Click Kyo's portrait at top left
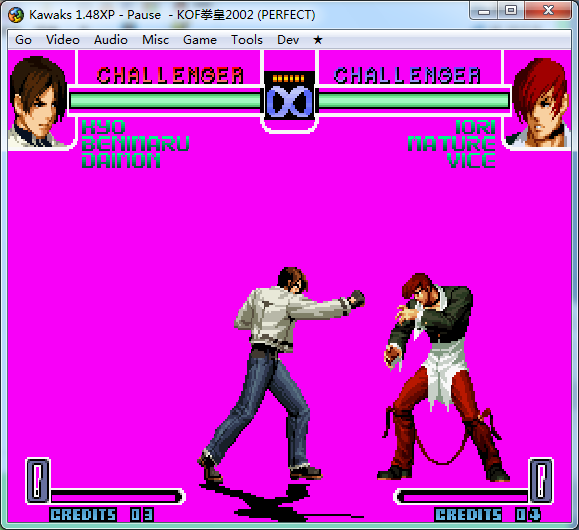This screenshot has width=579, height=530. (x=39, y=102)
